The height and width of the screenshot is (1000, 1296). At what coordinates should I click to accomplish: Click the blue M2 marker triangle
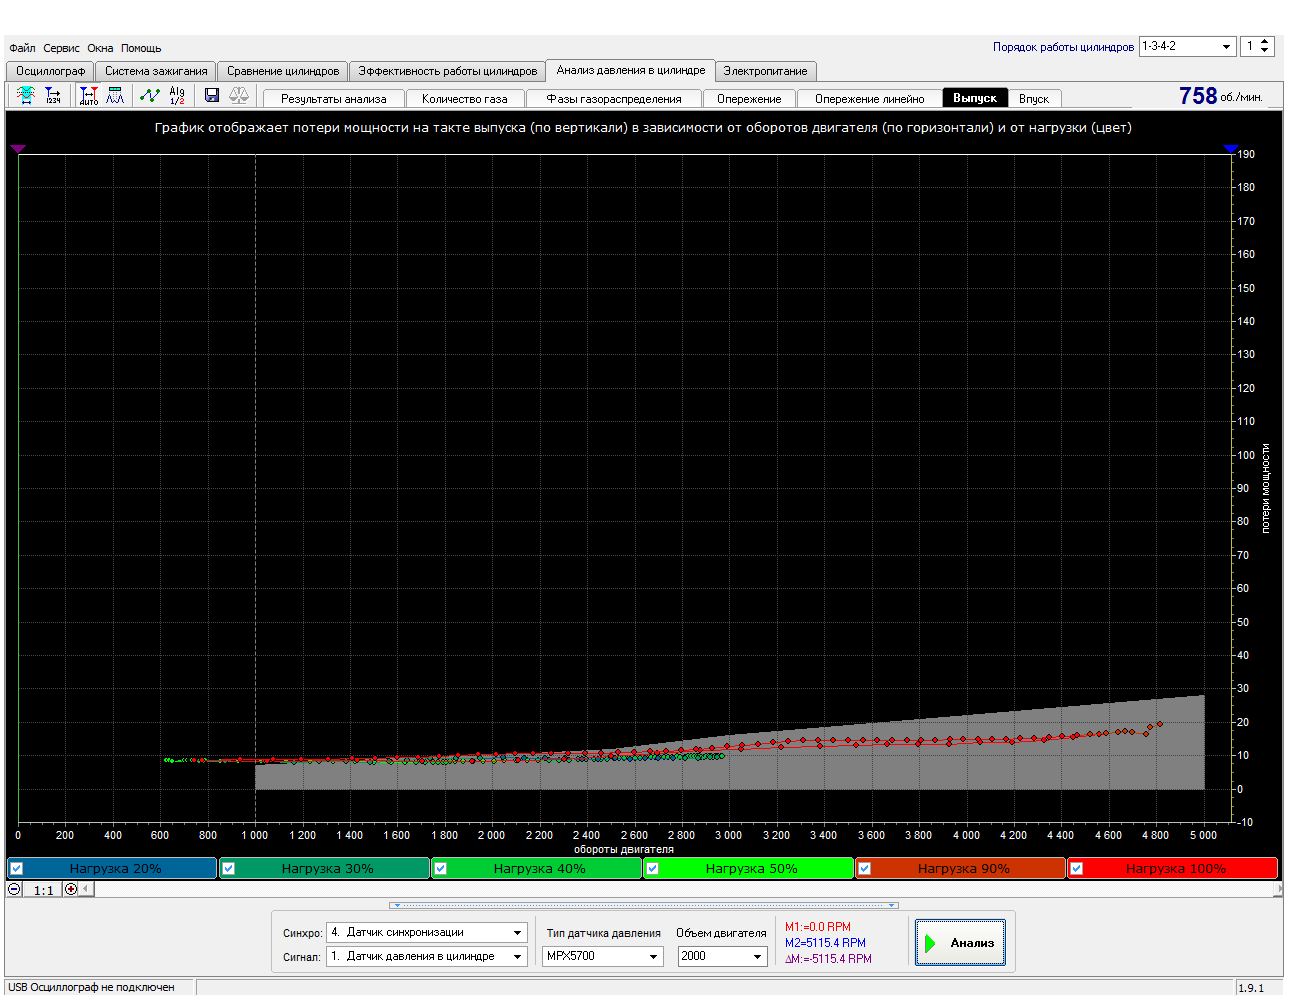[x=1231, y=149]
